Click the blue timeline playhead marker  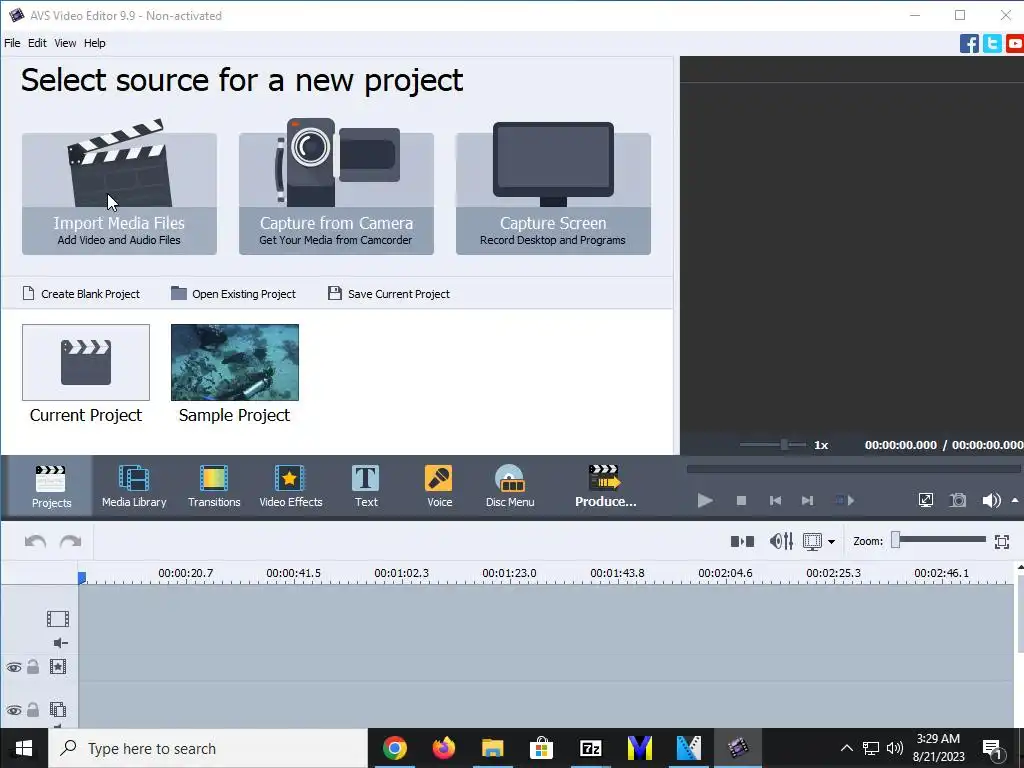coord(82,577)
